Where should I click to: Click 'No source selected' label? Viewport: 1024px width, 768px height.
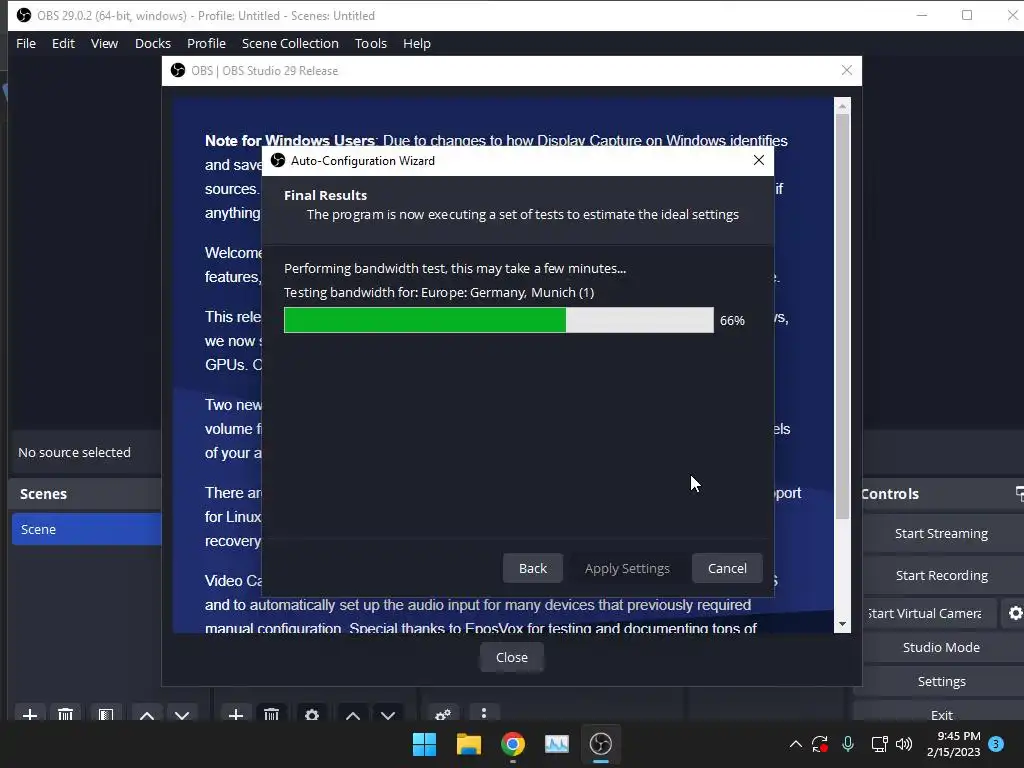tap(74, 452)
